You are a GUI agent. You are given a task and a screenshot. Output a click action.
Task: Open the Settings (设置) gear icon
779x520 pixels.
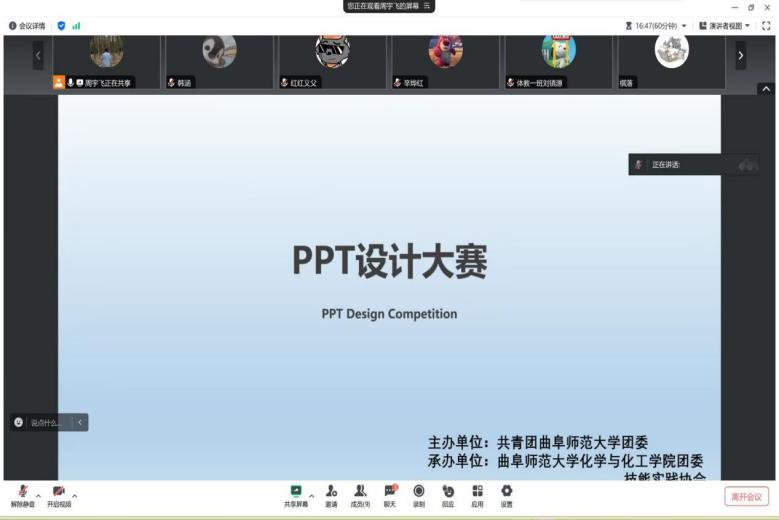pos(506,492)
